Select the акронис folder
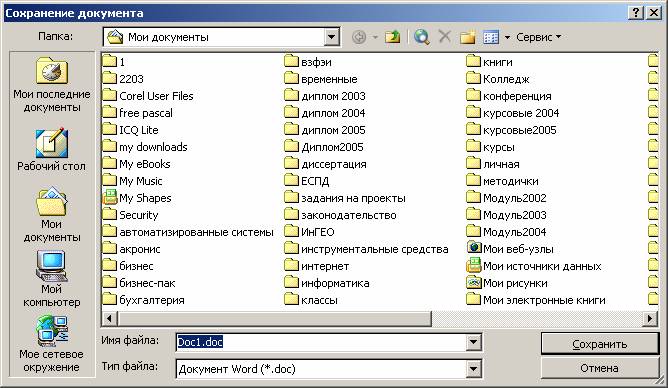The image size is (668, 388). (132, 249)
